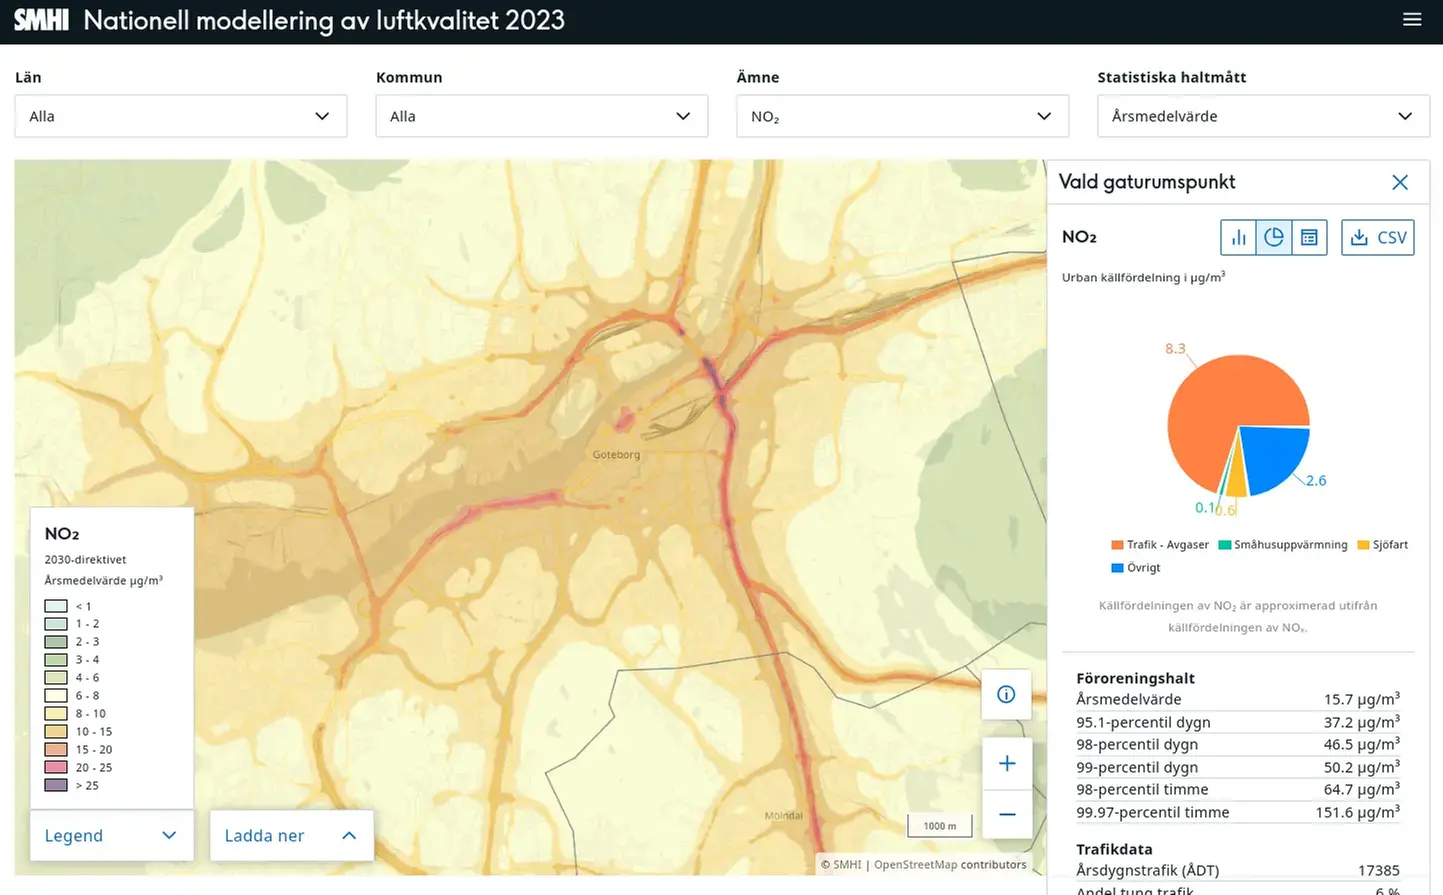Download data as CSV

pyautogui.click(x=1377, y=238)
